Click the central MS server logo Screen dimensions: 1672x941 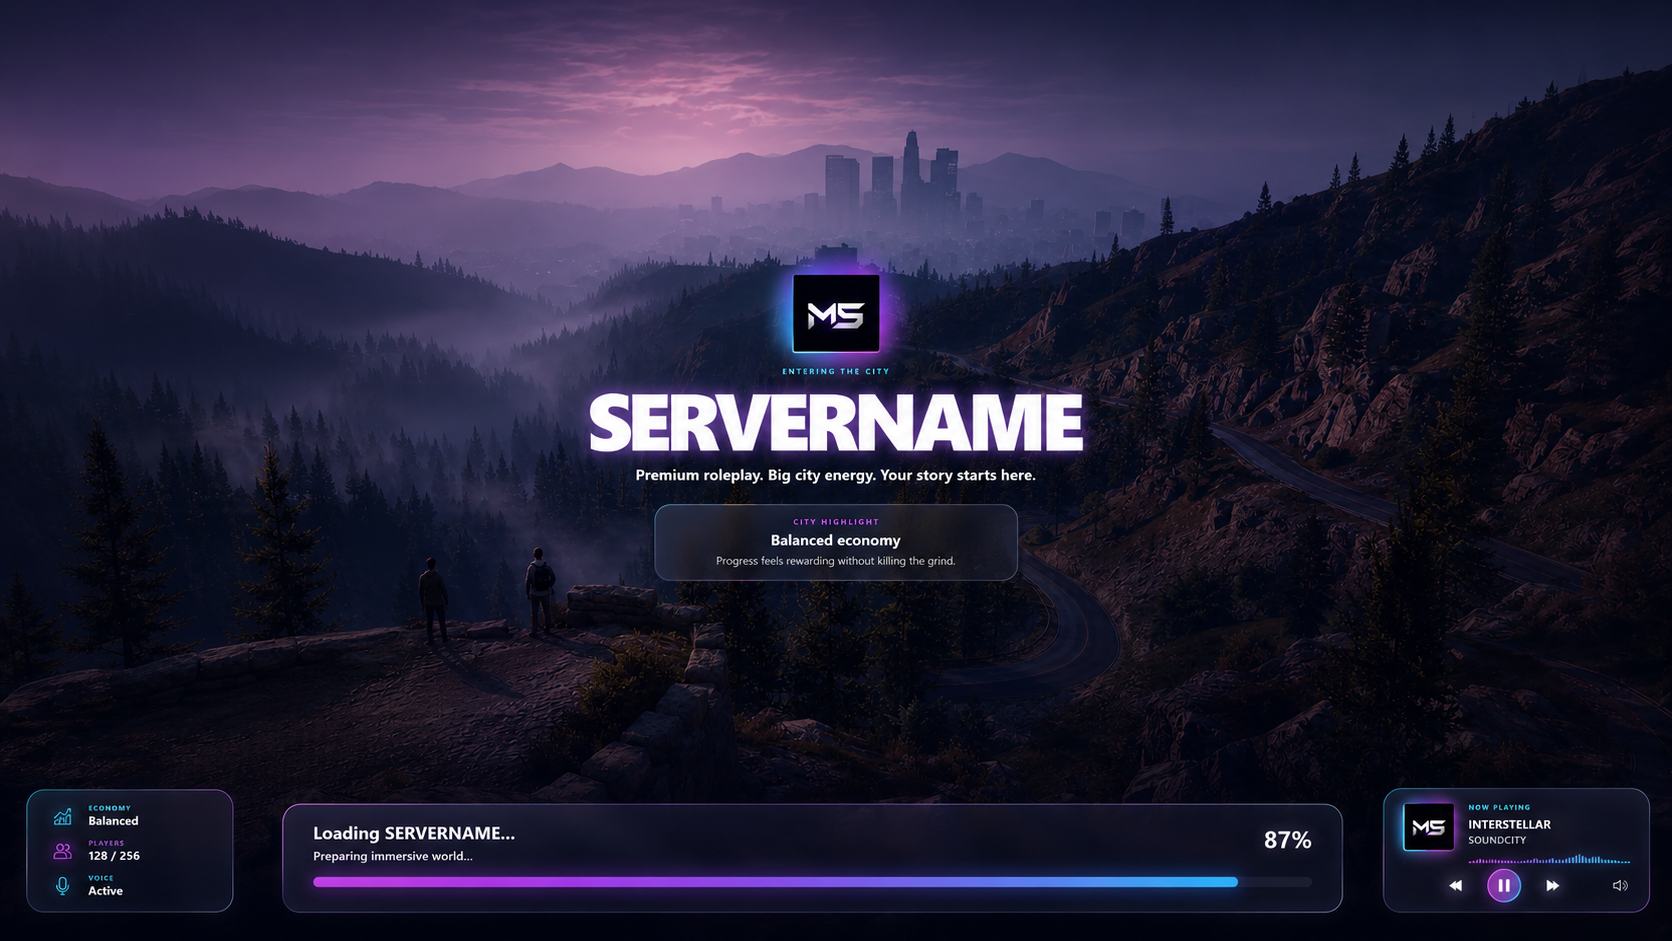point(836,314)
